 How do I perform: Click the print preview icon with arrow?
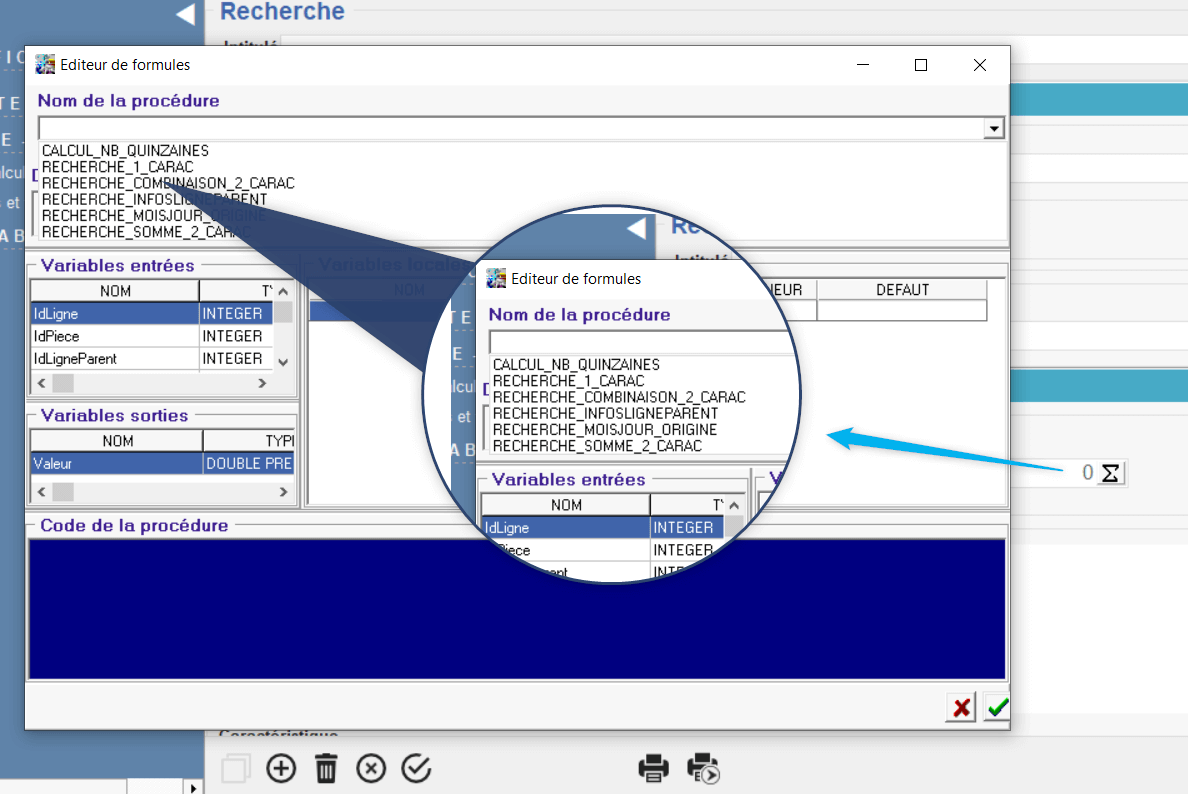[703, 768]
